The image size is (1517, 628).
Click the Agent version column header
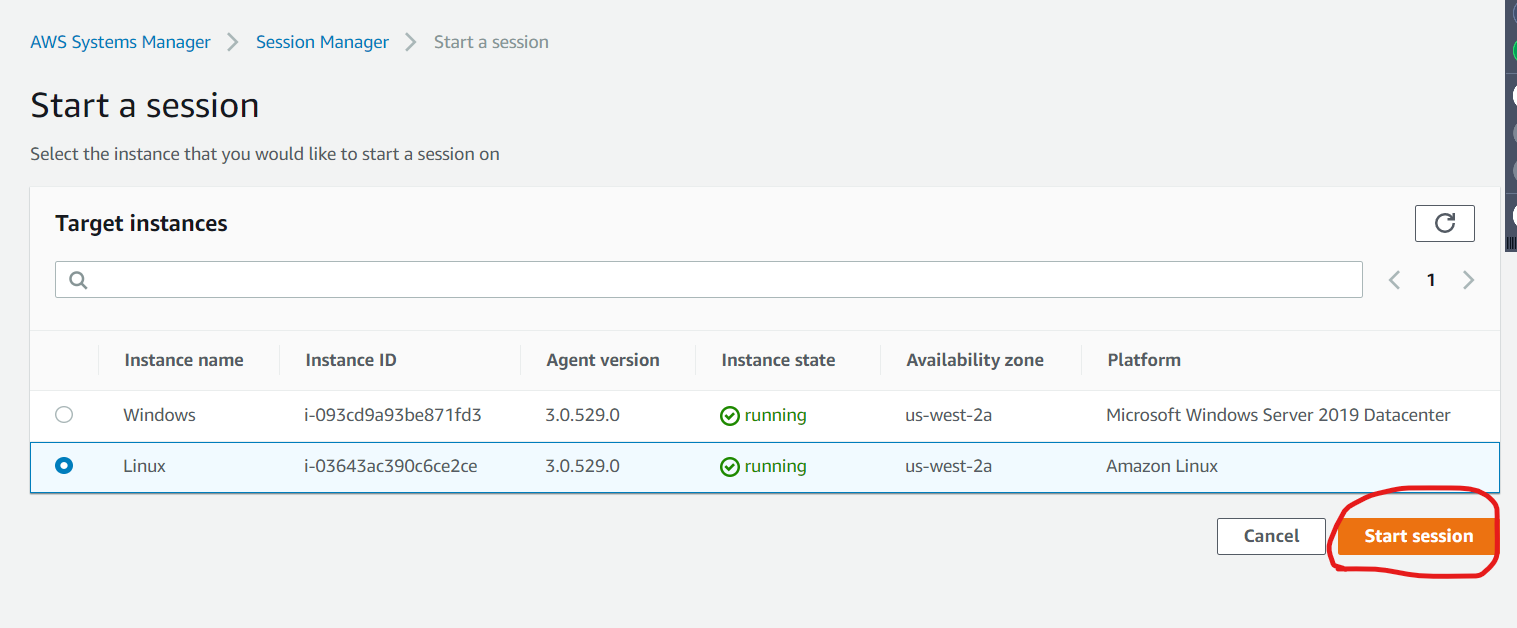[x=603, y=360]
